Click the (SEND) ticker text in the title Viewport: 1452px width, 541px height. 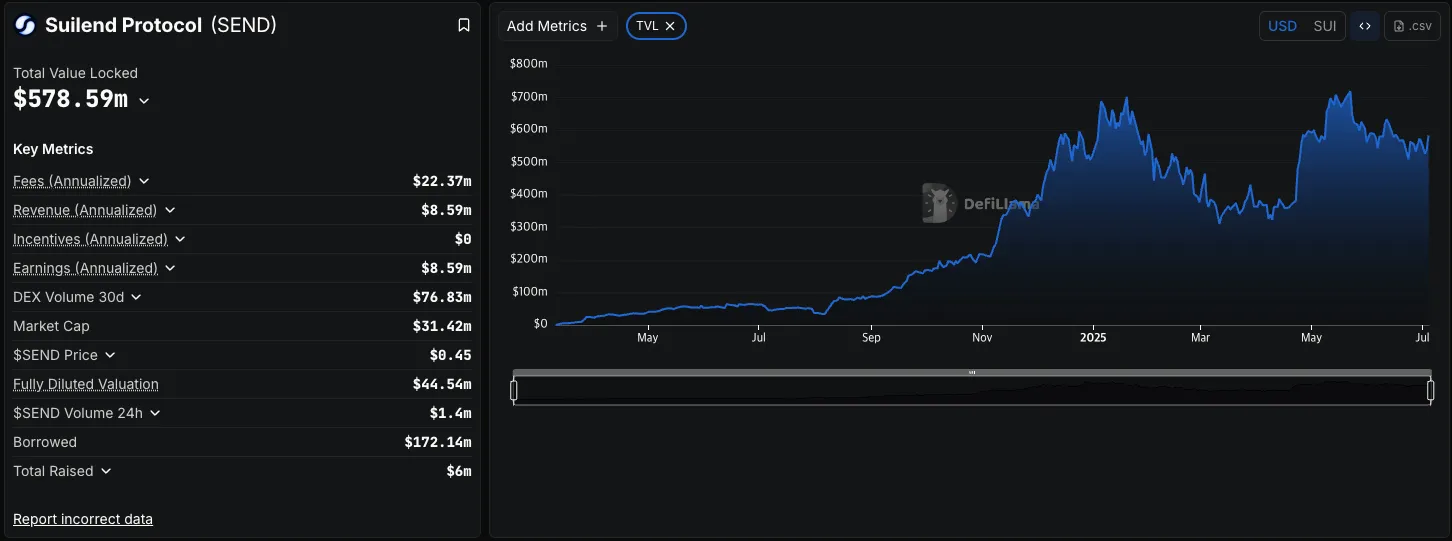coord(243,26)
